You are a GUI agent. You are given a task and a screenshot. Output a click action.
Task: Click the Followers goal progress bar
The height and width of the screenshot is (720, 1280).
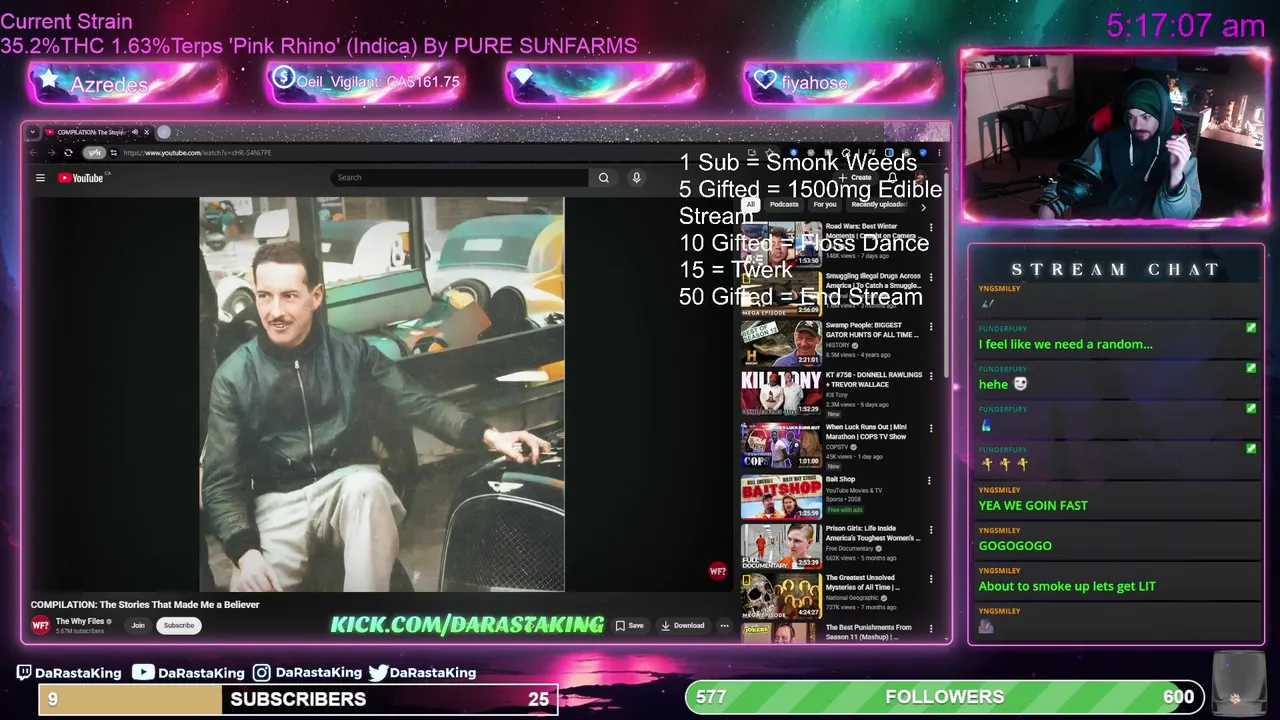(945, 697)
